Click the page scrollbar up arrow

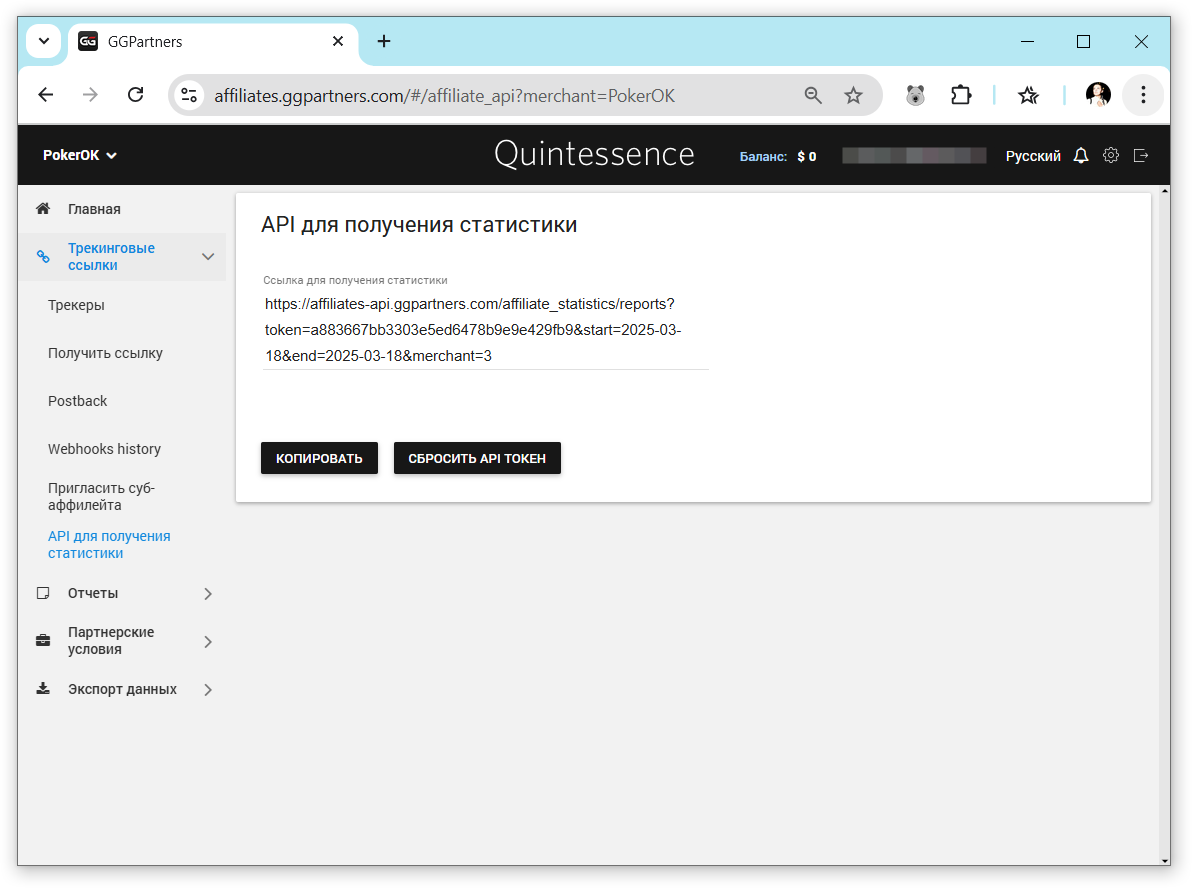(x=1165, y=191)
